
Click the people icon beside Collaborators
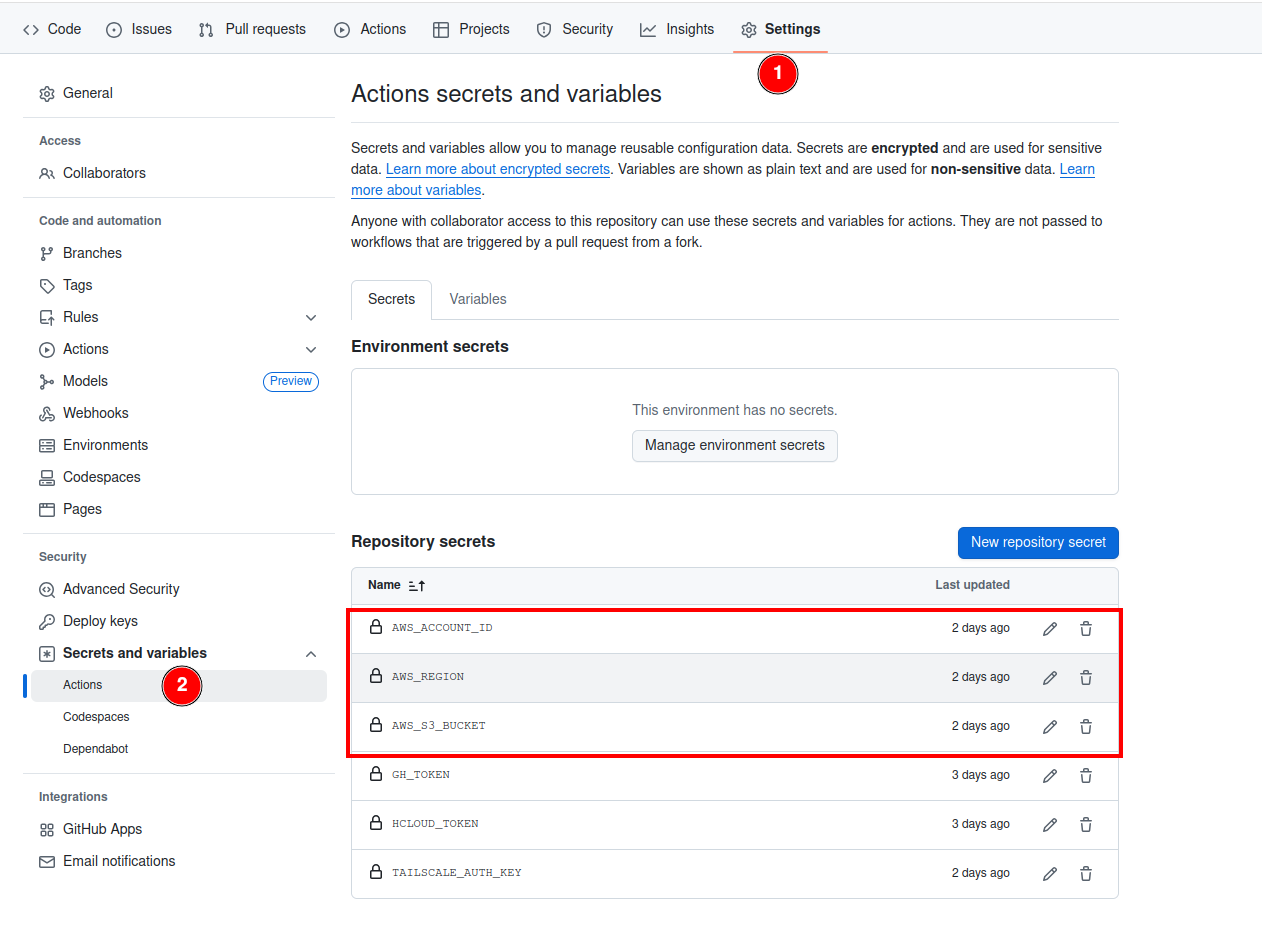click(47, 174)
